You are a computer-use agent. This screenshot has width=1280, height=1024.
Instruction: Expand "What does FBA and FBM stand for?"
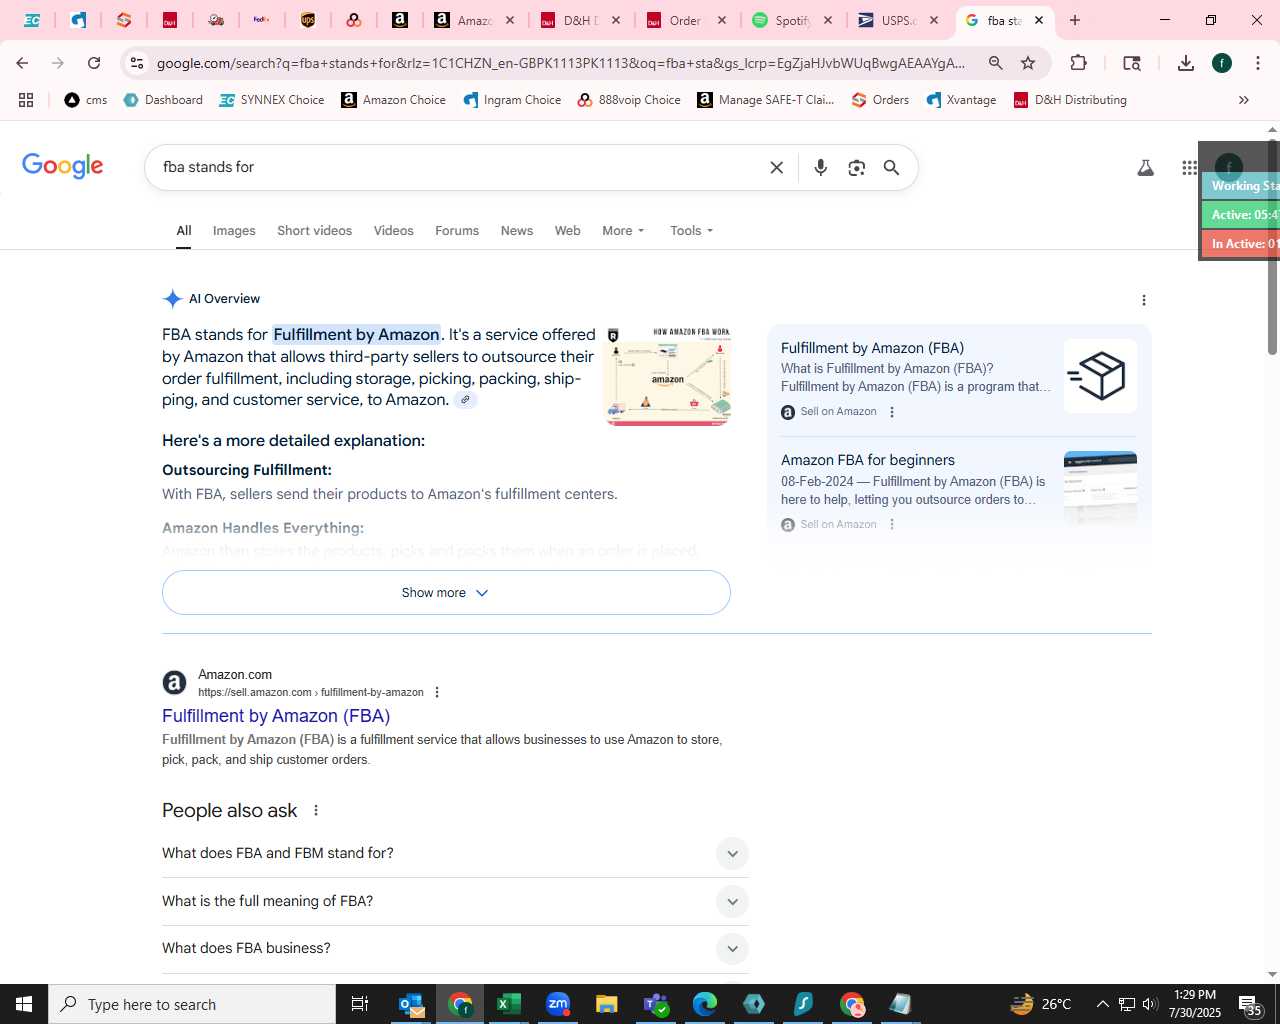(x=455, y=853)
